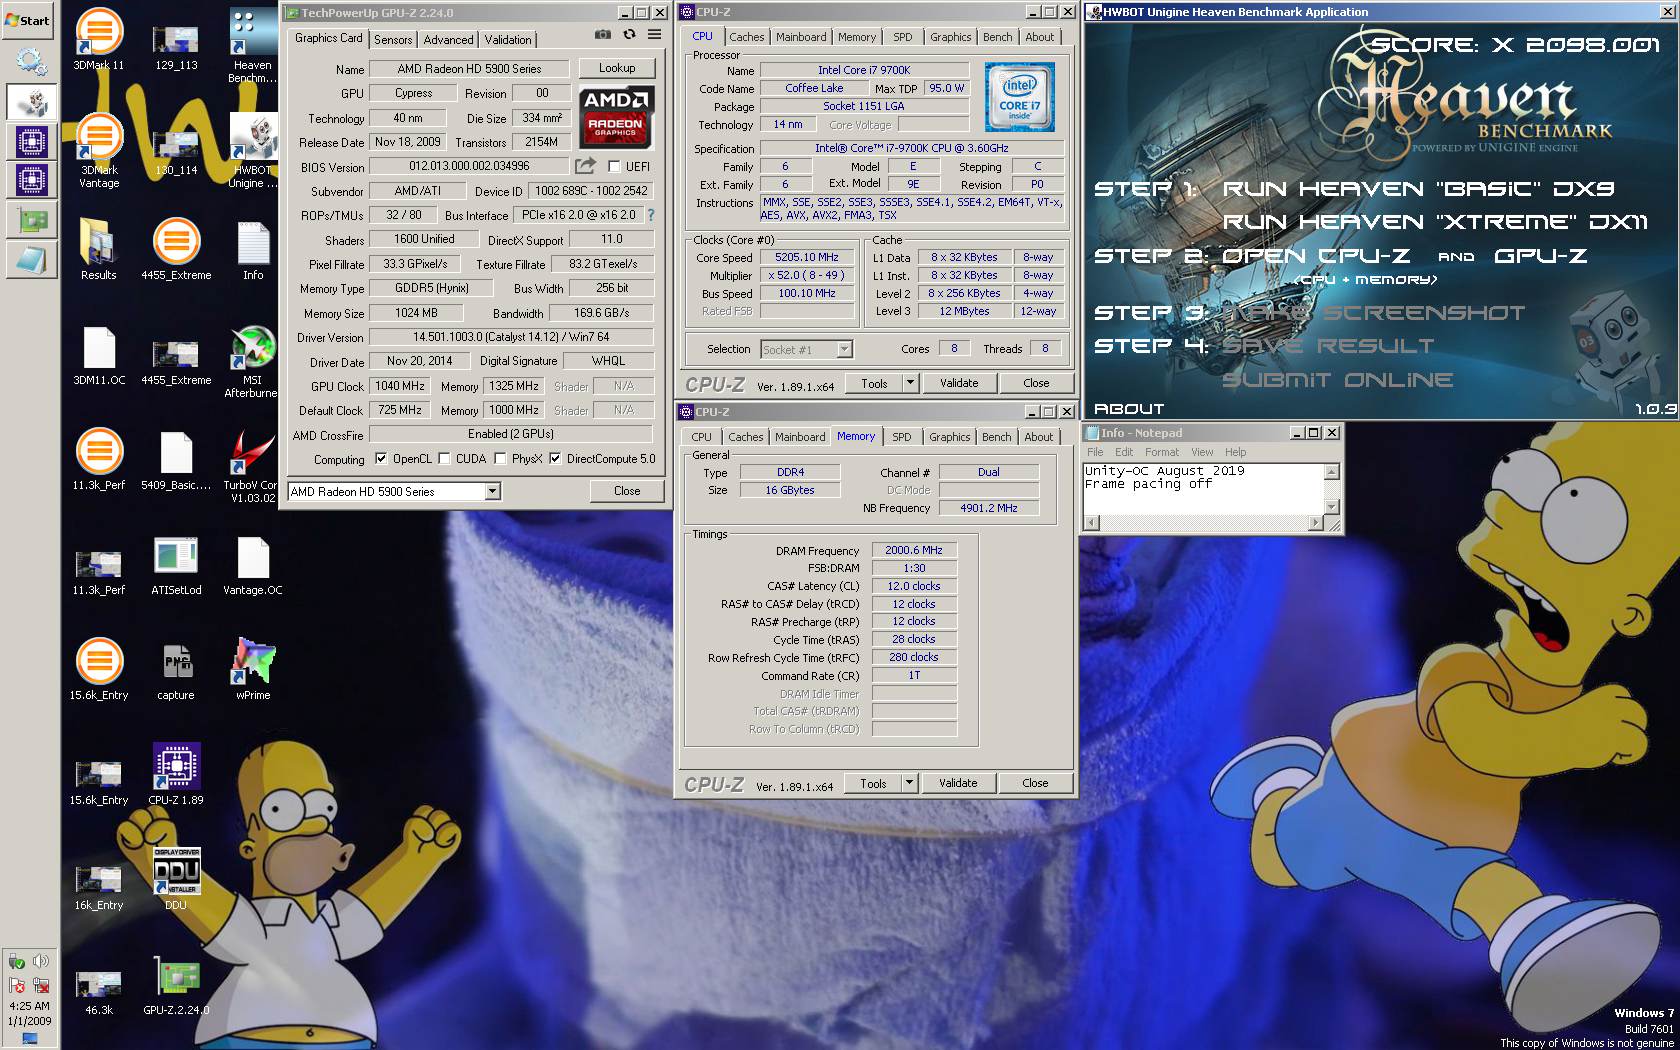Select the MSI Afterburner desktop shortcut
1680x1050 pixels.
(x=252, y=362)
